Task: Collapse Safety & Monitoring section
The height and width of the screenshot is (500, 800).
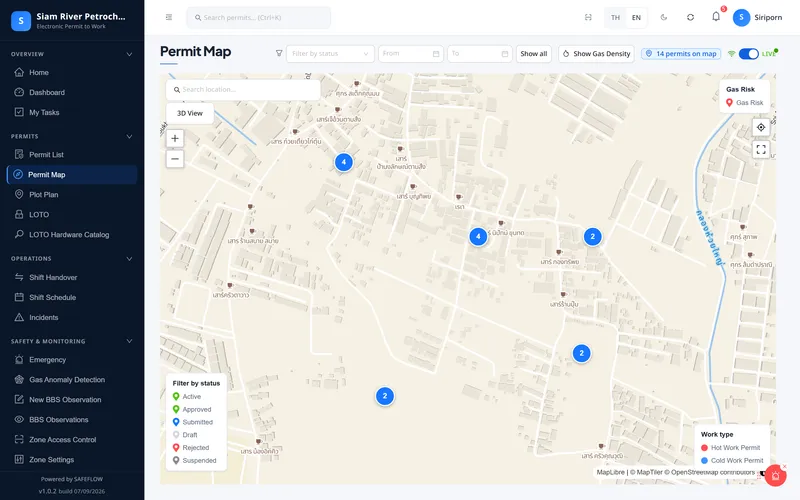Action: (129, 341)
